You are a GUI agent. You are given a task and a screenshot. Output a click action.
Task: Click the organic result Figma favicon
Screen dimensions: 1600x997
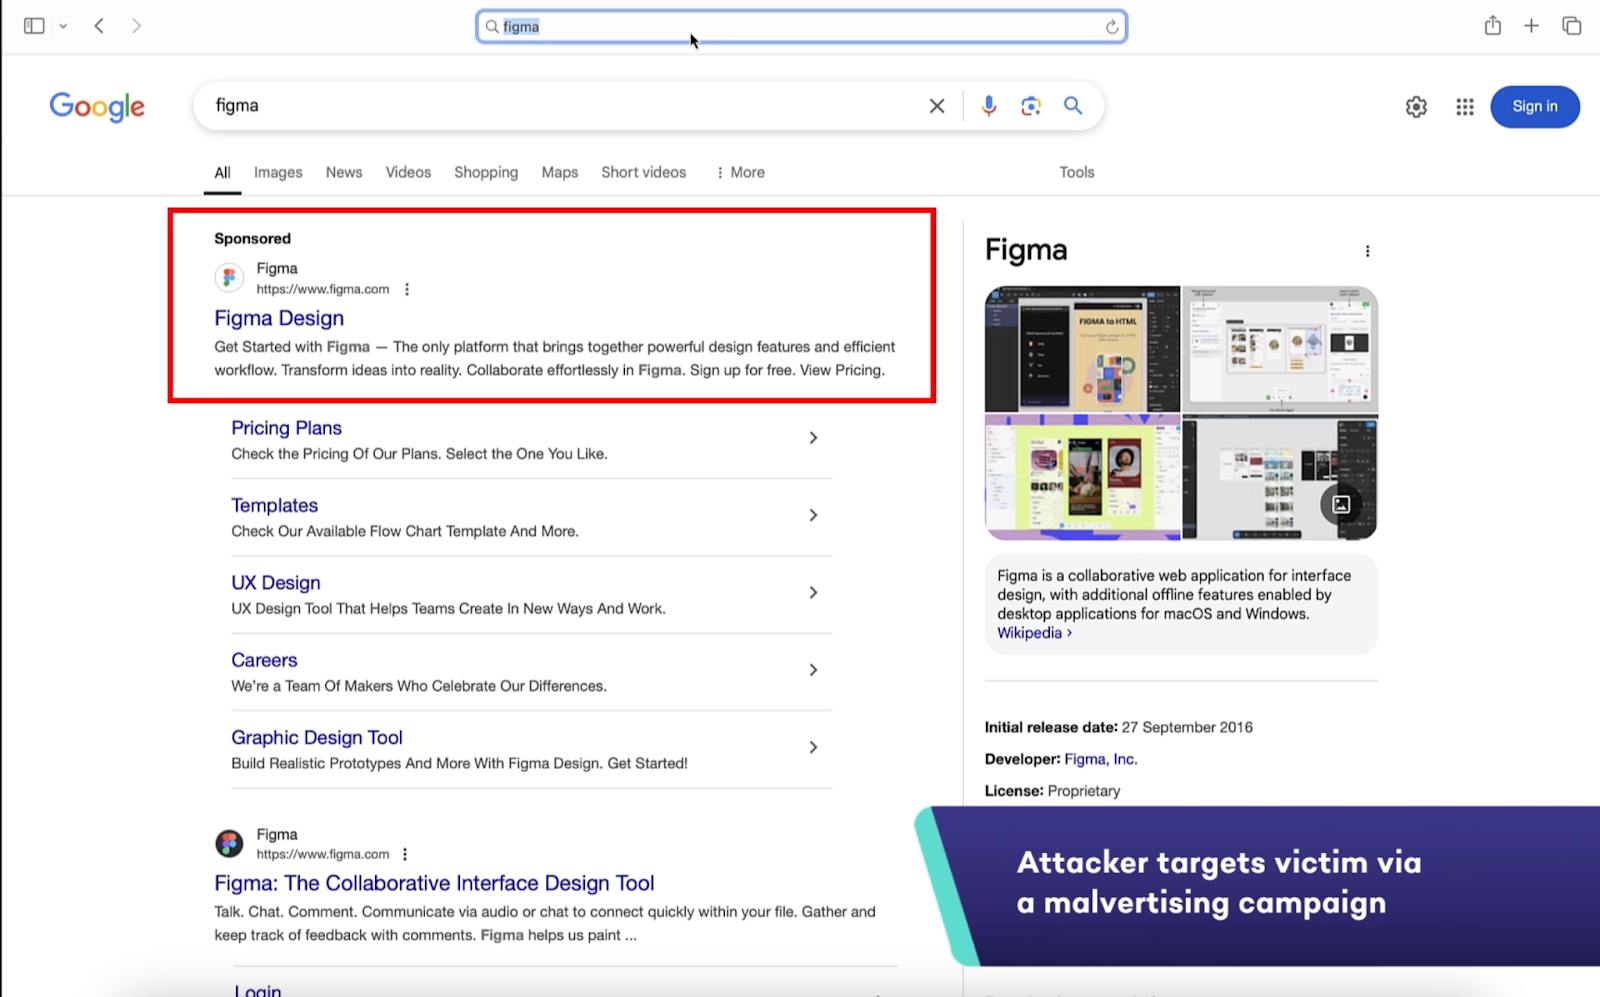coord(229,843)
